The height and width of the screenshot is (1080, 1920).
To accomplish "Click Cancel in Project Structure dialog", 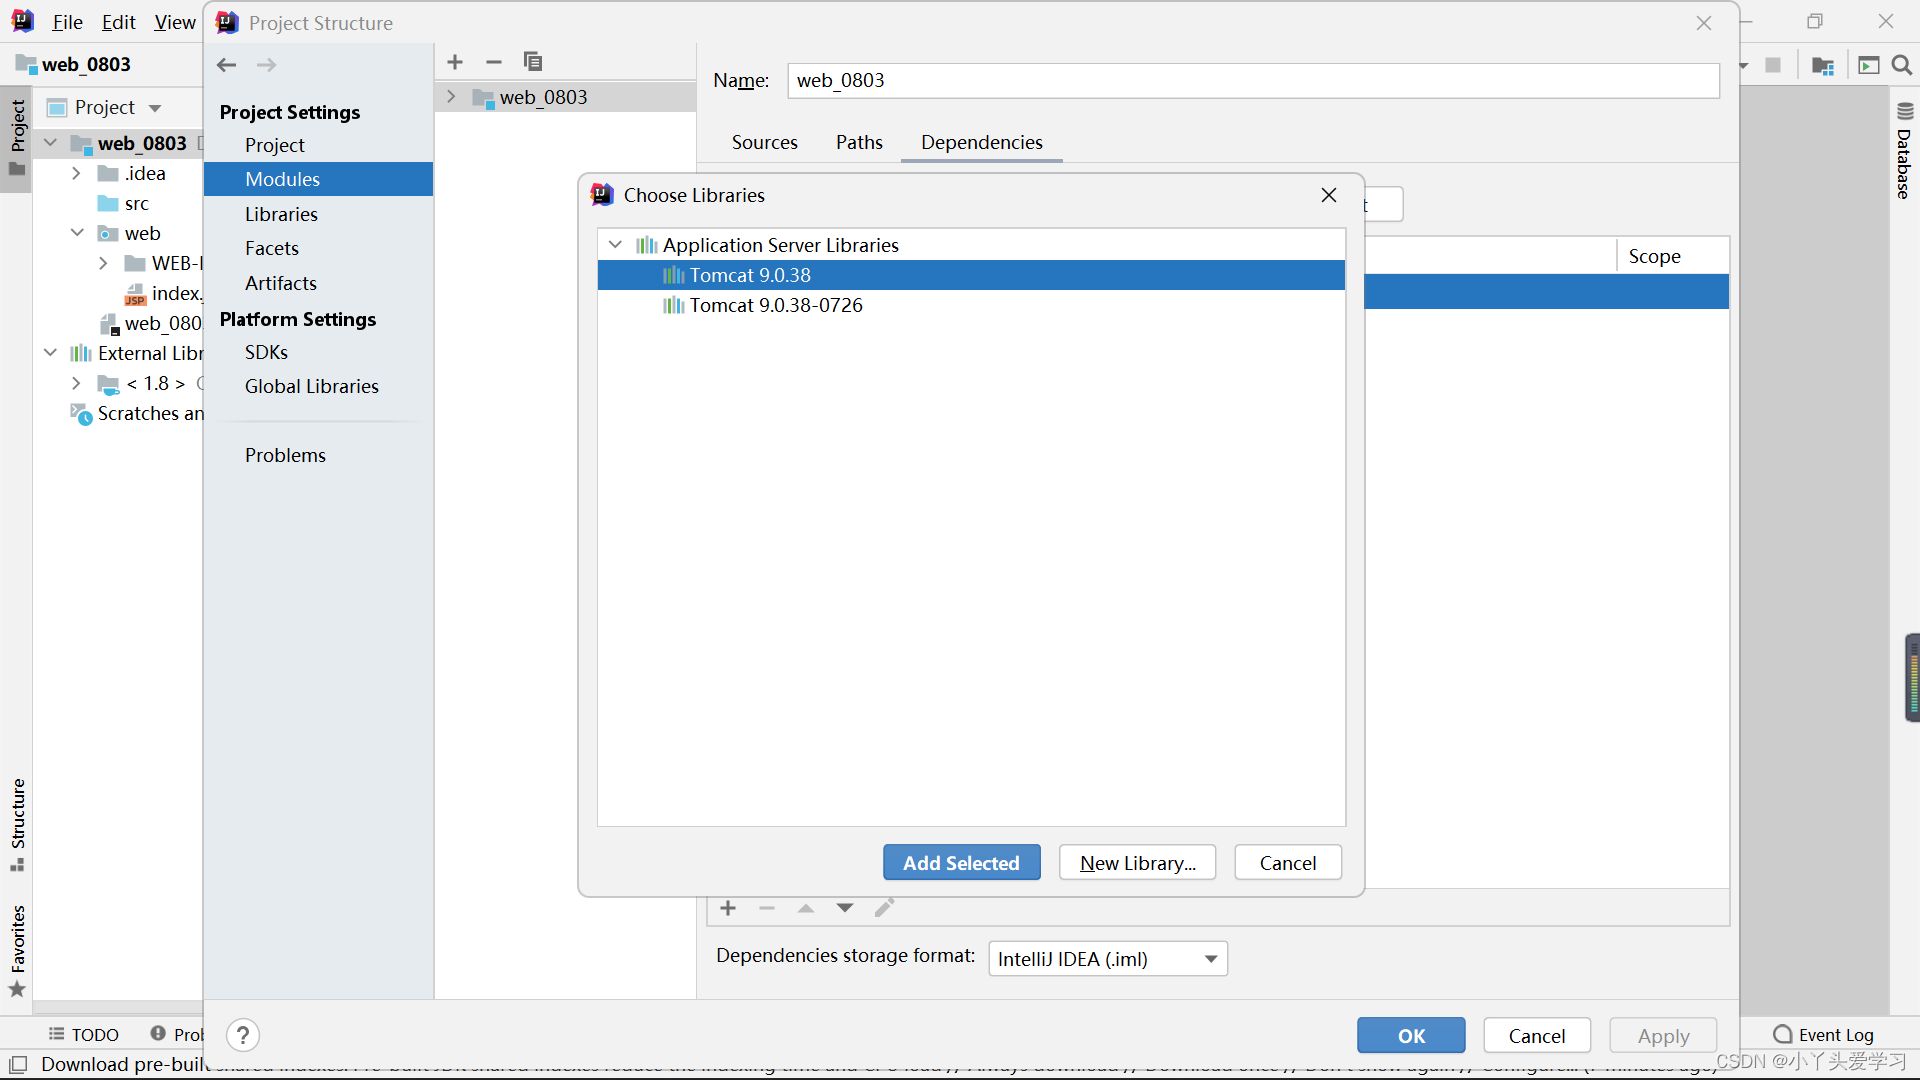I will [1537, 1035].
